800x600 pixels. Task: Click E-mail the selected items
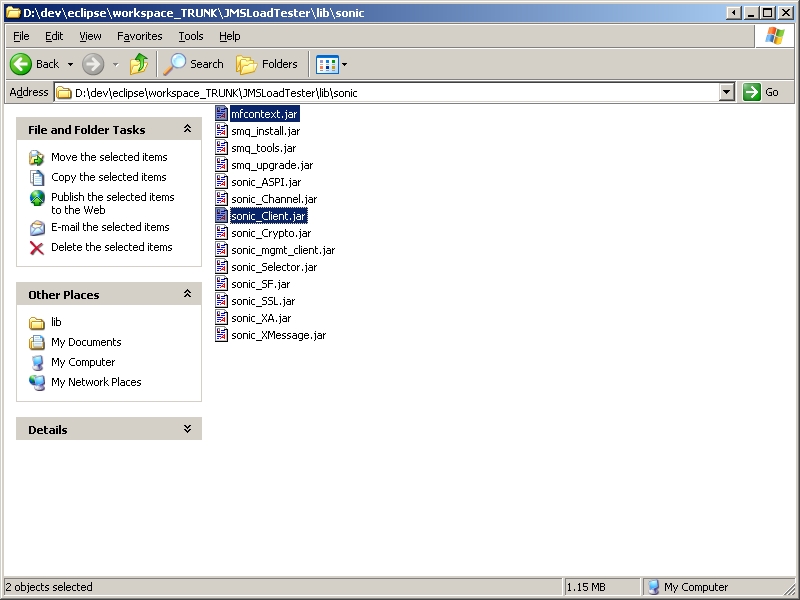click(x=110, y=227)
